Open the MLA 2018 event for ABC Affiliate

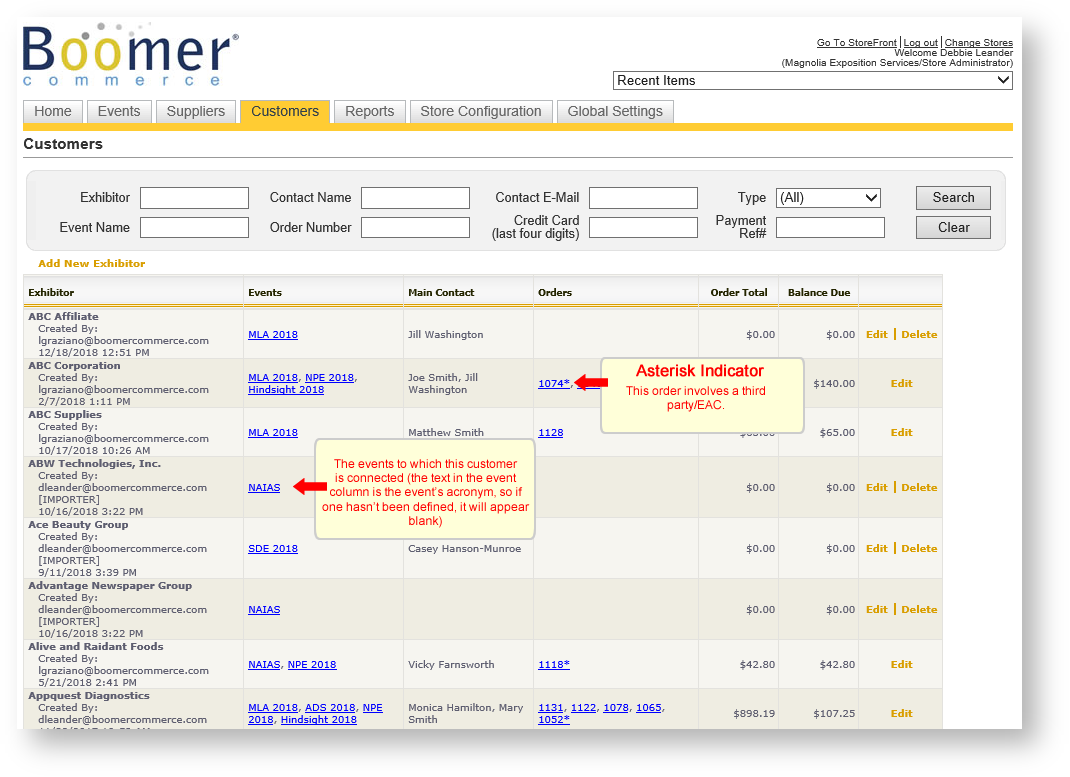tap(272, 334)
